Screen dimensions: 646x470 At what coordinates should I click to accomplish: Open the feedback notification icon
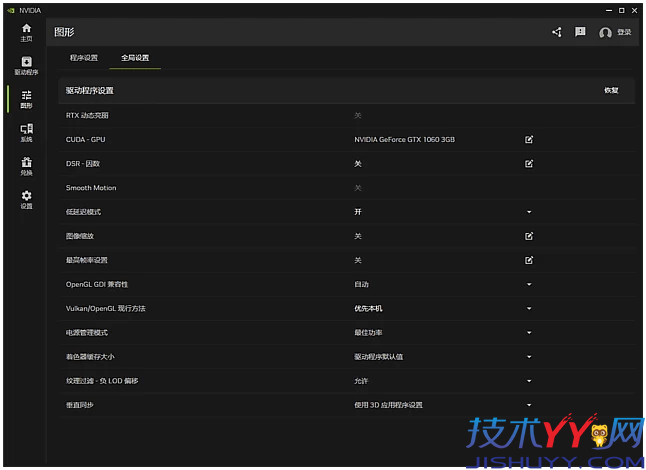(580, 32)
